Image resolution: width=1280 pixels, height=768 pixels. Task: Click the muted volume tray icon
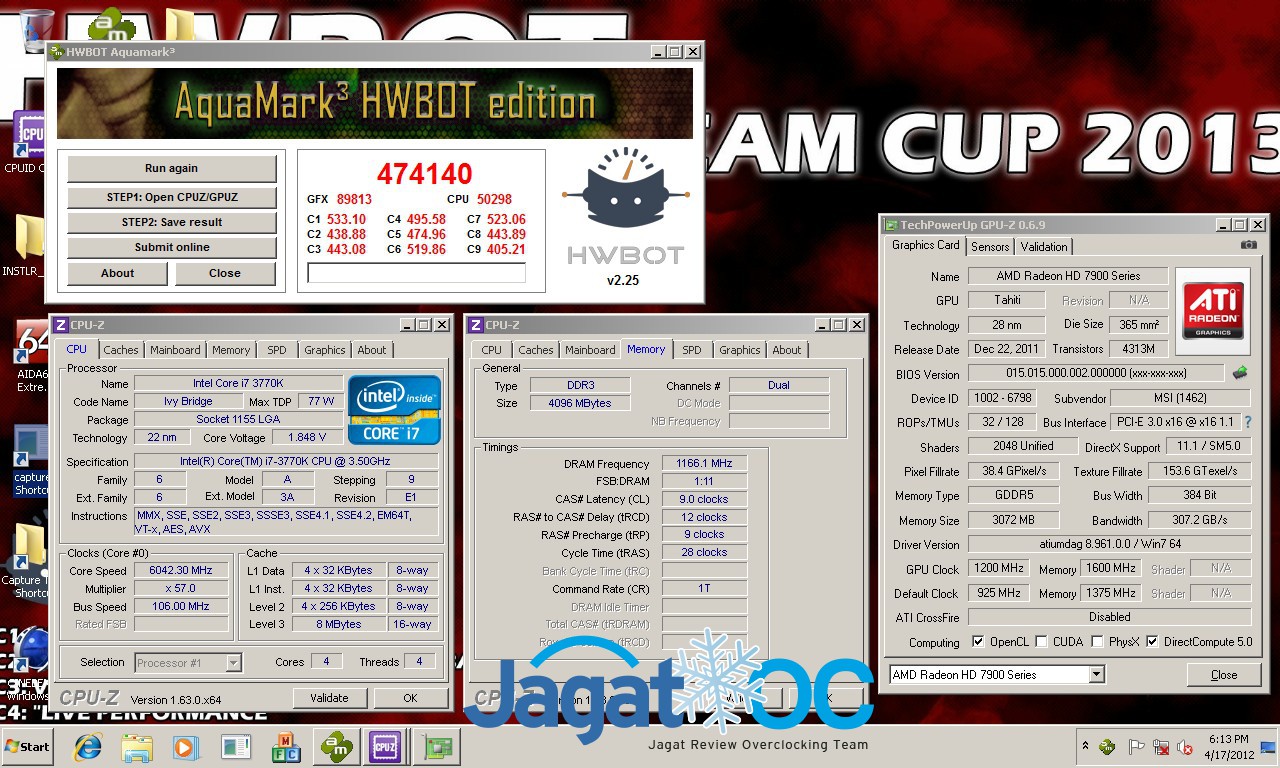tap(1185, 746)
